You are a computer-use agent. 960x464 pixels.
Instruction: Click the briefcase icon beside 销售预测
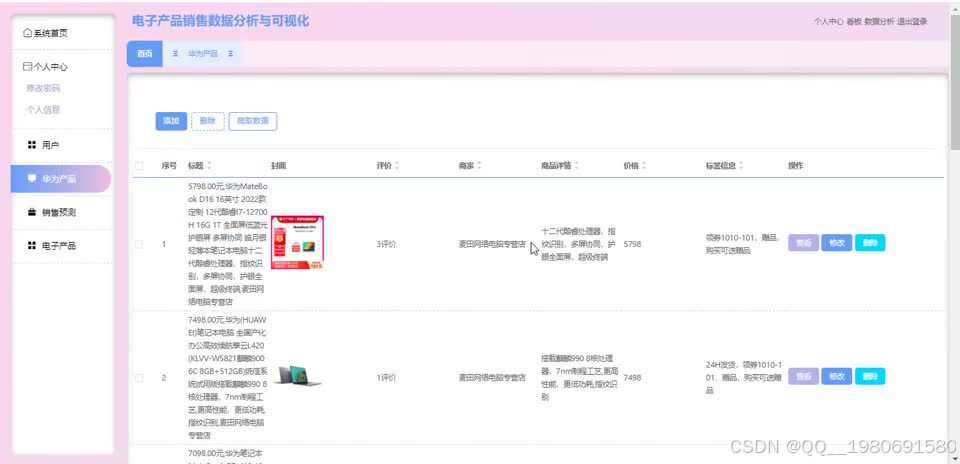click(32, 212)
